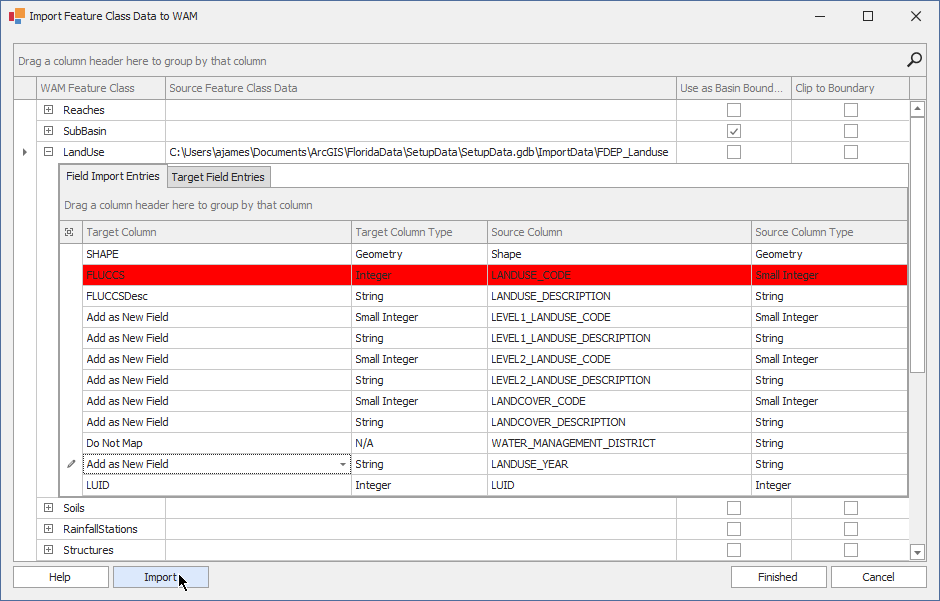
Task: Click the LEVEL1_LANDUSE_DESCRIPTION source cell
Action: coord(619,338)
